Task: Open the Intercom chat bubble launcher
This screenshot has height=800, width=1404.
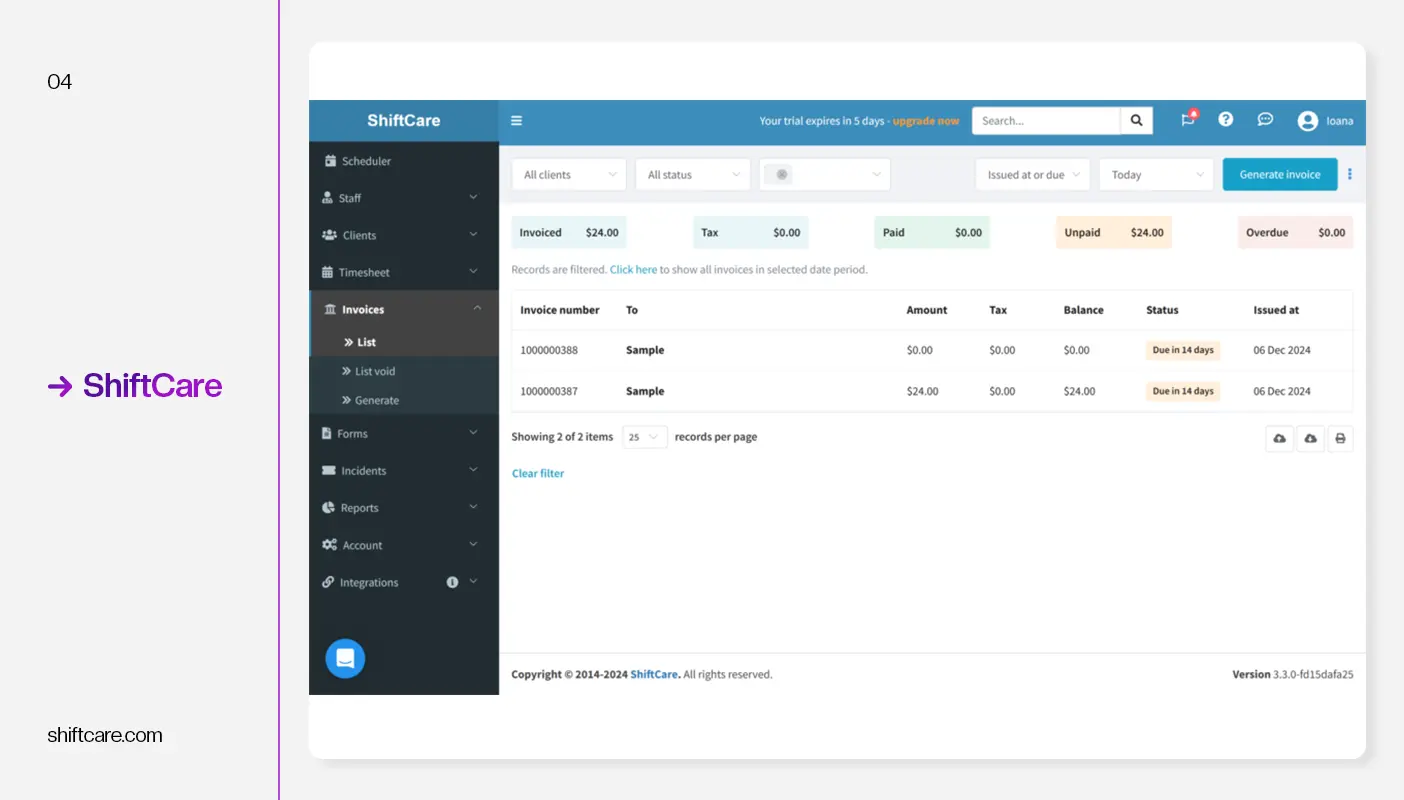Action: pos(345,658)
